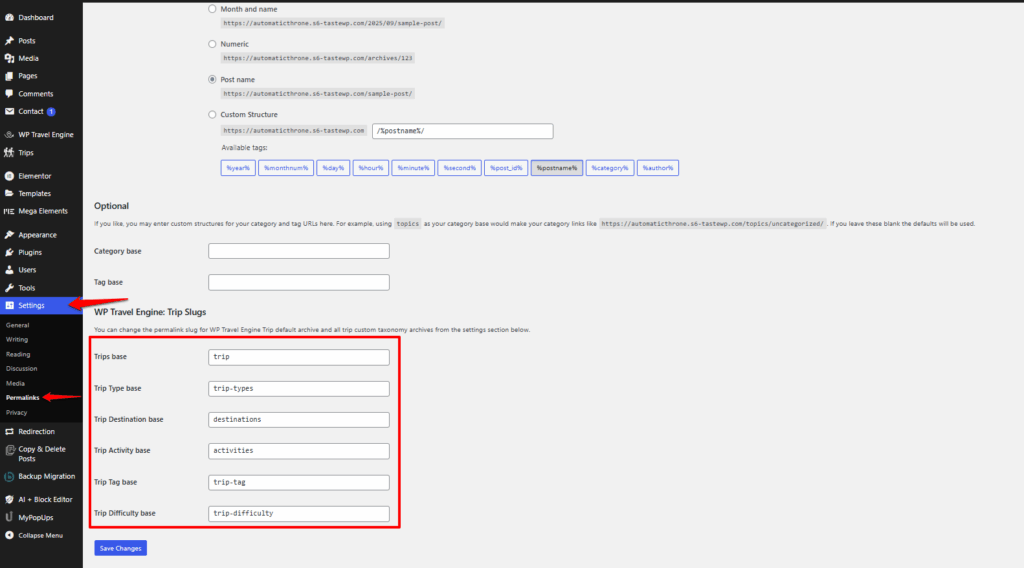Image resolution: width=1024 pixels, height=568 pixels.
Task: Click the Save Changes button
Action: pyautogui.click(x=120, y=548)
